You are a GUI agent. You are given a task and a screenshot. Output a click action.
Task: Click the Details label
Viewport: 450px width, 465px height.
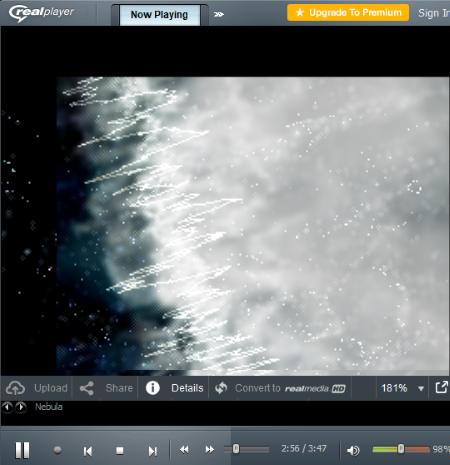(187, 388)
